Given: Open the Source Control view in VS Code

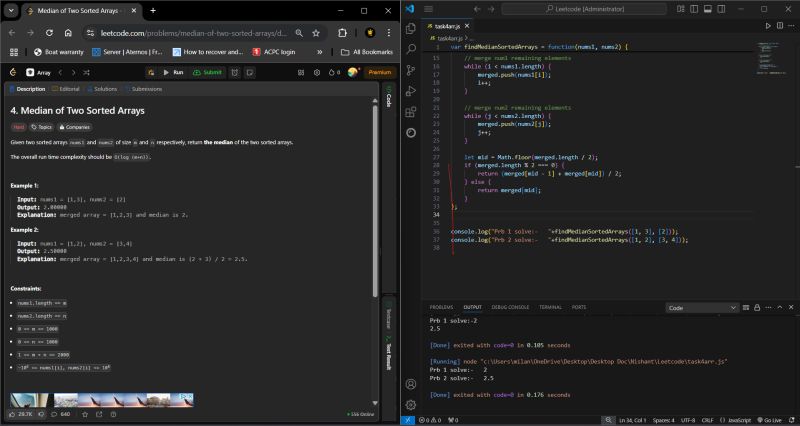Looking at the screenshot, I should 411,70.
